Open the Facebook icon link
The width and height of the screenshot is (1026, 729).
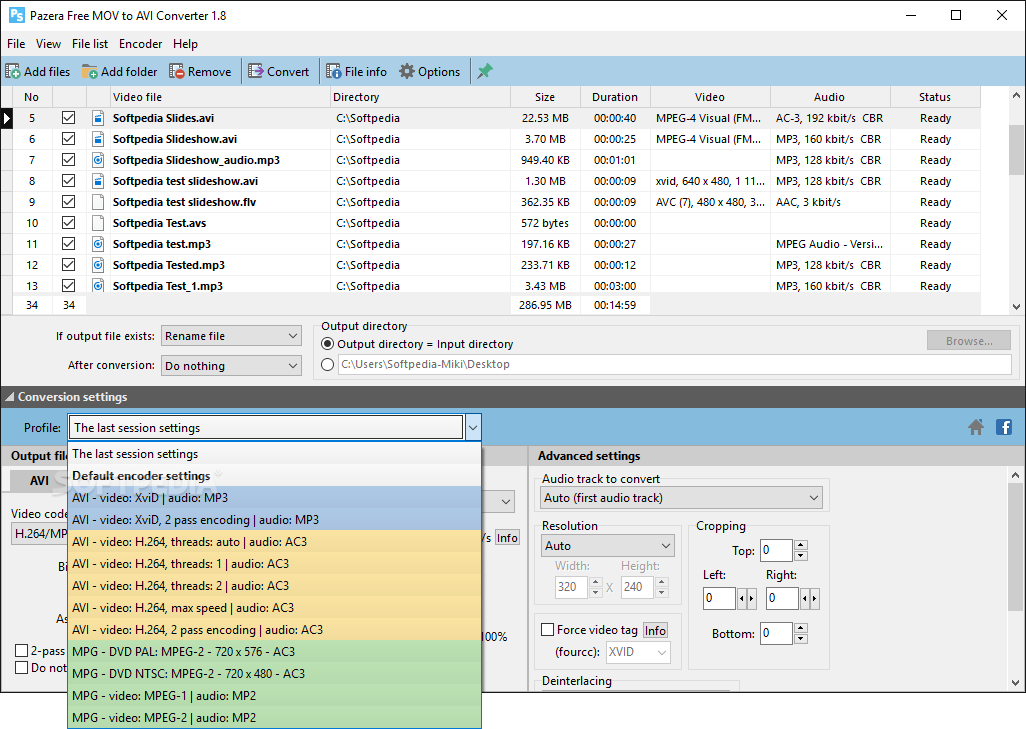(x=1004, y=427)
